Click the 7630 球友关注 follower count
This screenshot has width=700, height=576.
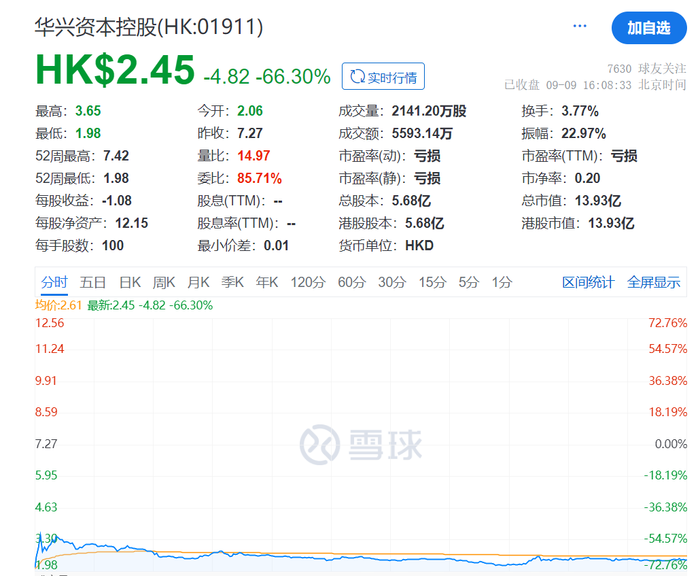pyautogui.click(x=646, y=69)
